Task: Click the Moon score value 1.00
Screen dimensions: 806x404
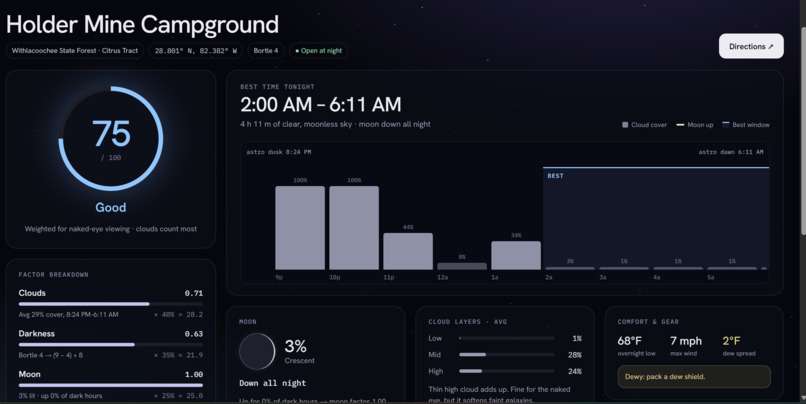Action: pos(194,375)
